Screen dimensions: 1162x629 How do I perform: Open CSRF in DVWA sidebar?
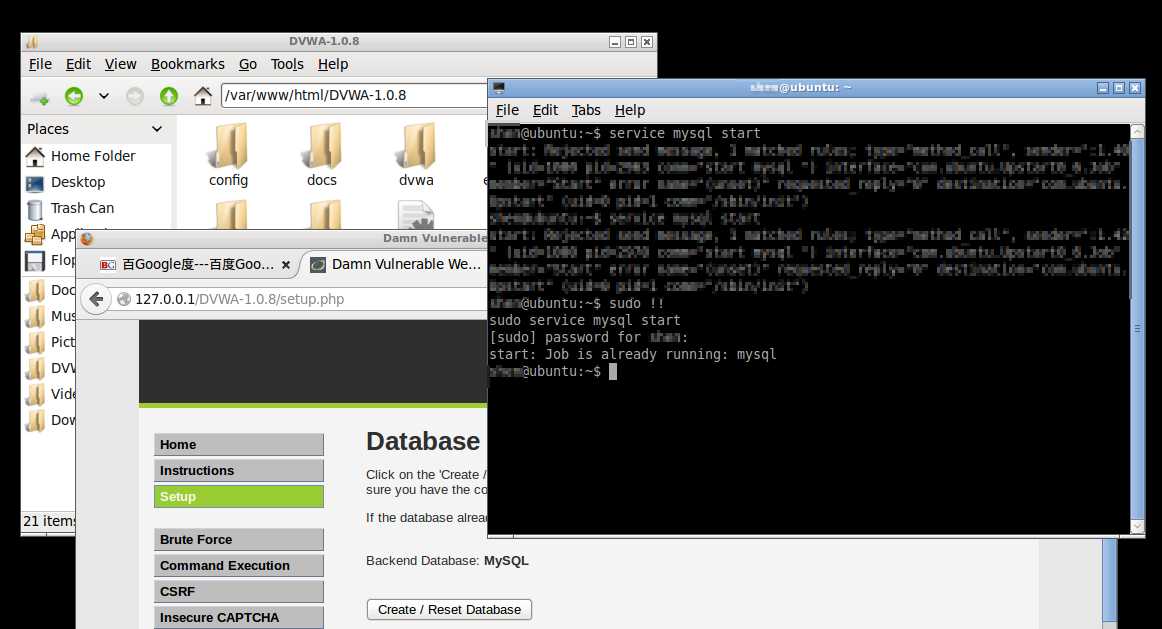(239, 591)
